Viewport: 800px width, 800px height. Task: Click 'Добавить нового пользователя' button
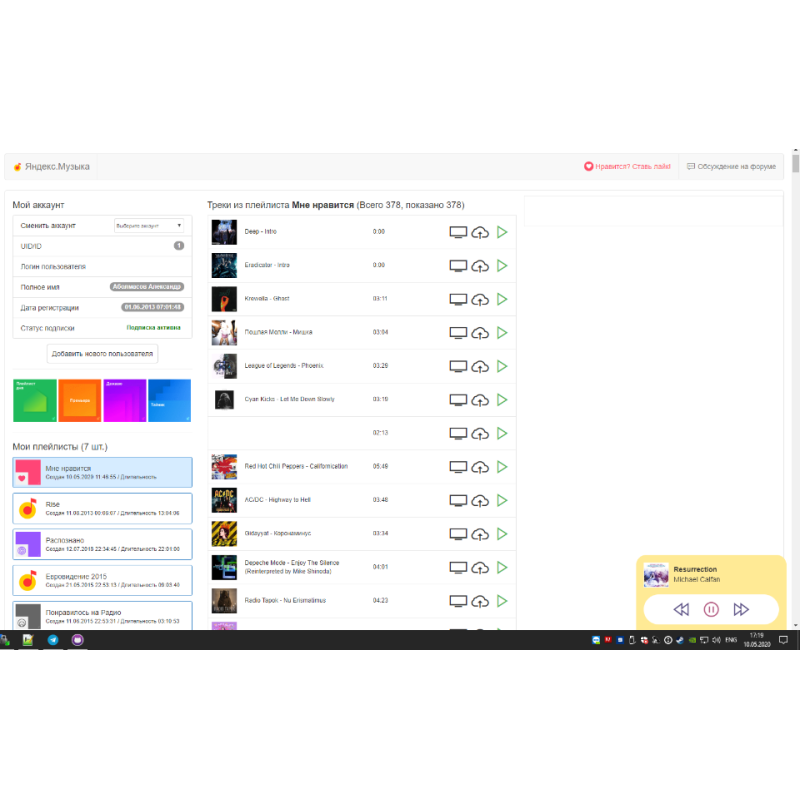[103, 354]
